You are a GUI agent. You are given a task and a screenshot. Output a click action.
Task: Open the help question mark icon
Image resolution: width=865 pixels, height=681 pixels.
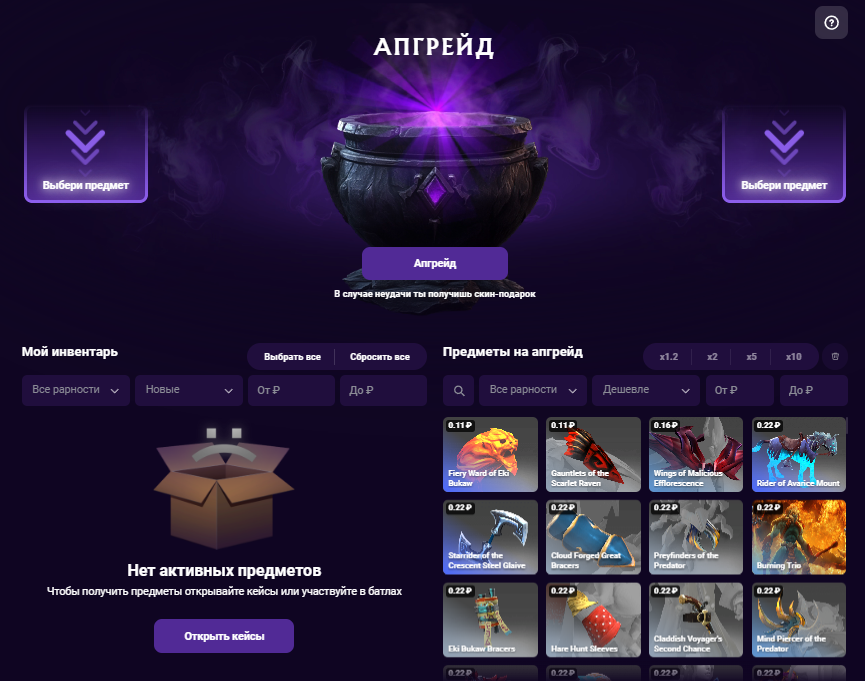[831, 23]
